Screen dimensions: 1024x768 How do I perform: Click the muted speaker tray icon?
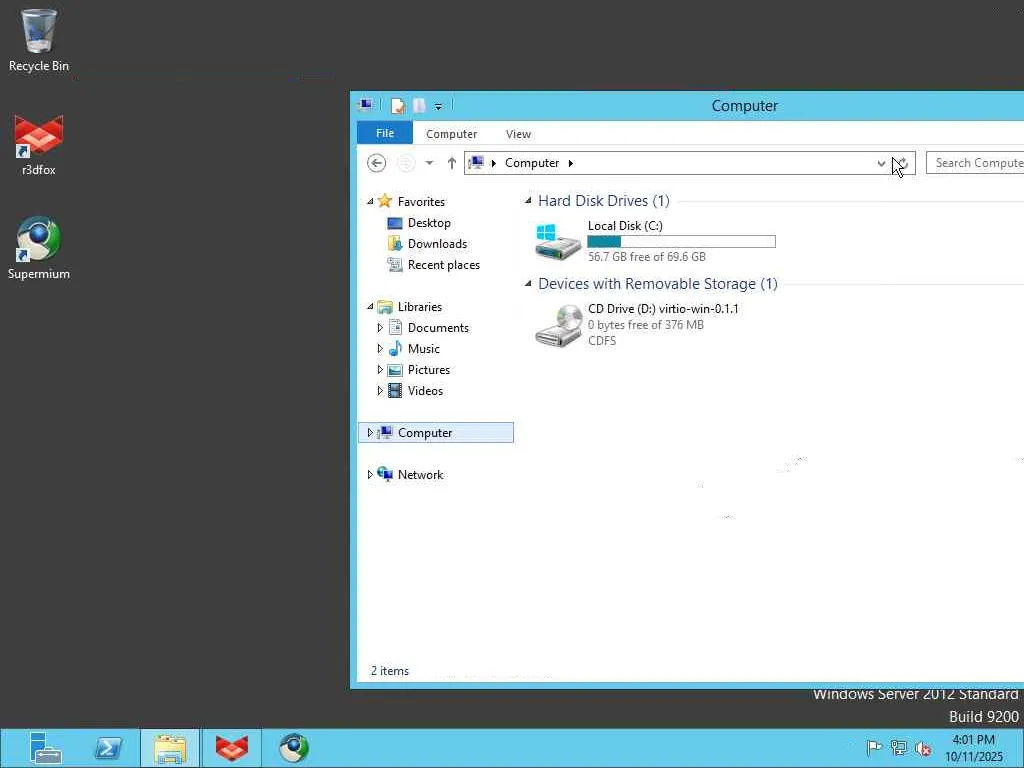click(923, 748)
